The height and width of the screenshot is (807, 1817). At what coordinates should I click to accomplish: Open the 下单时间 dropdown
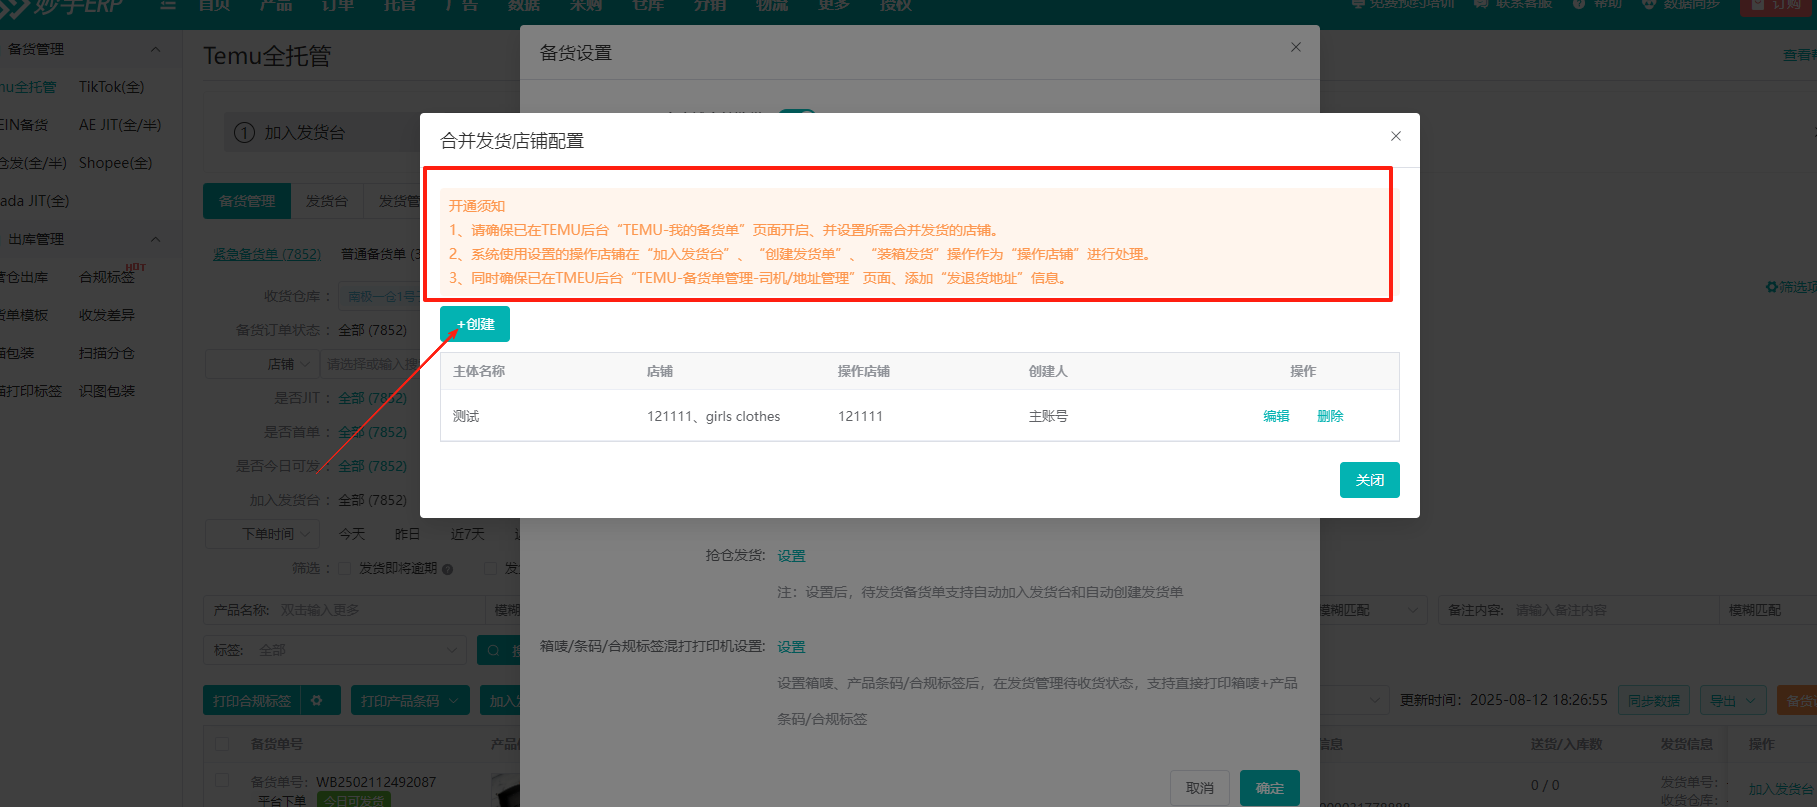pos(262,534)
